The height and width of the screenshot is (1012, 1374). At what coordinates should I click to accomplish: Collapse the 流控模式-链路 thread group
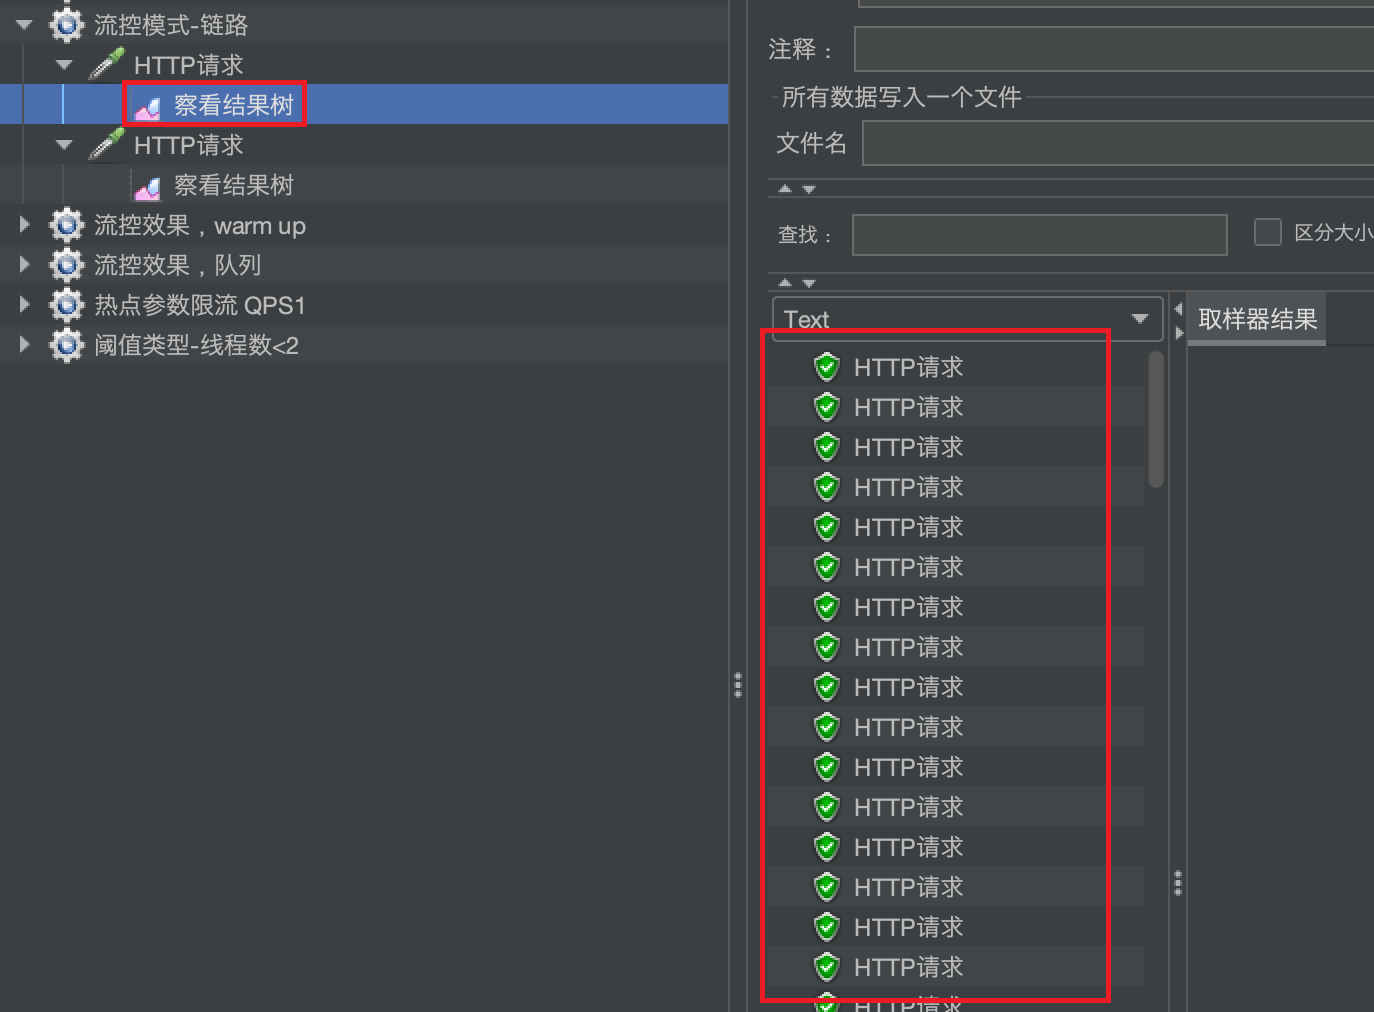pos(24,25)
